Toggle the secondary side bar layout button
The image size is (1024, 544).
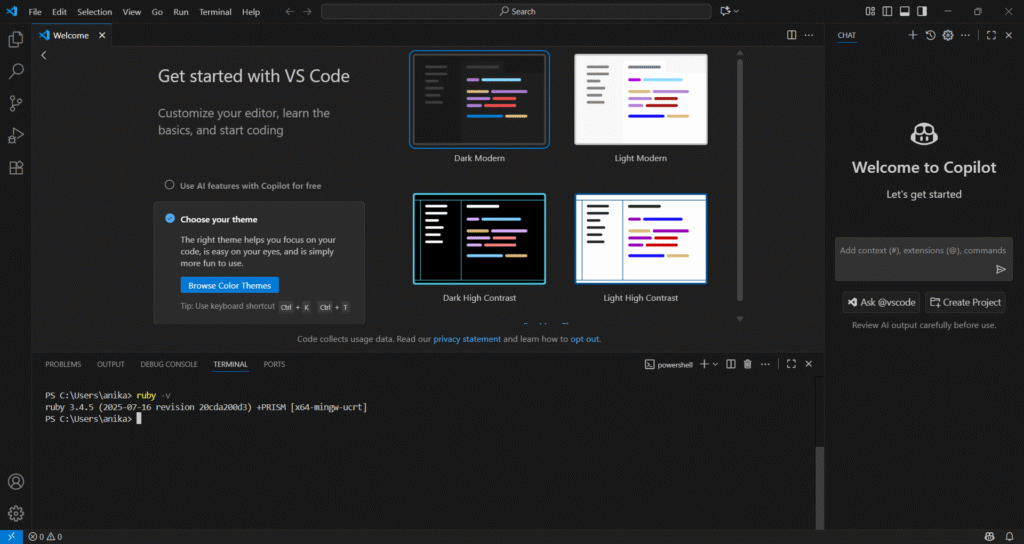click(x=922, y=12)
